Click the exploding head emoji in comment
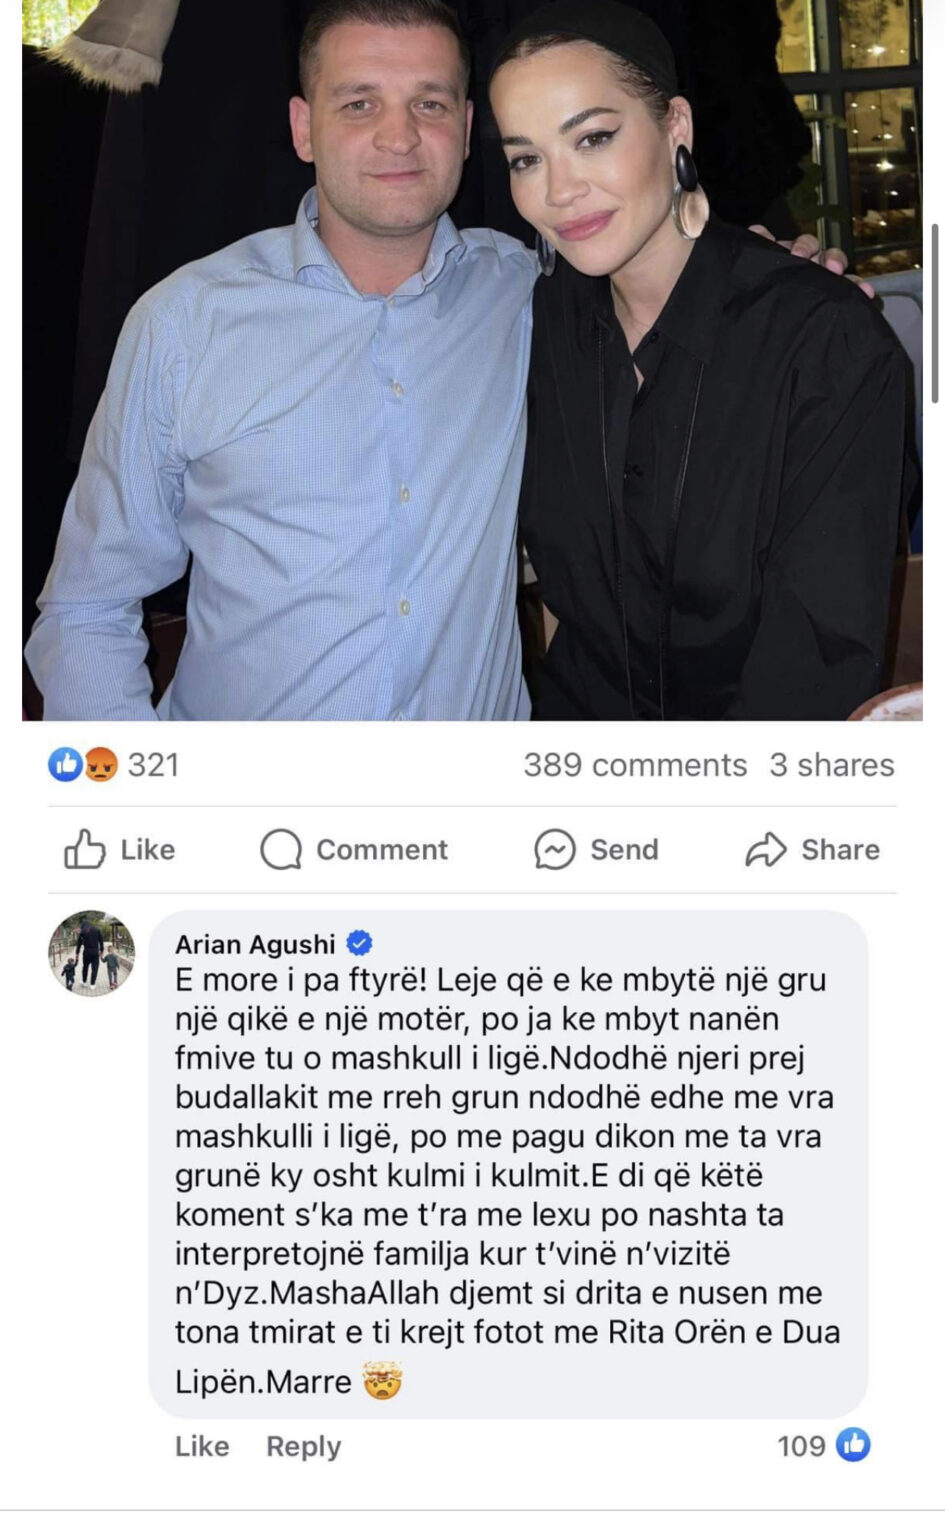The width and height of the screenshot is (945, 1536). [x=382, y=1381]
